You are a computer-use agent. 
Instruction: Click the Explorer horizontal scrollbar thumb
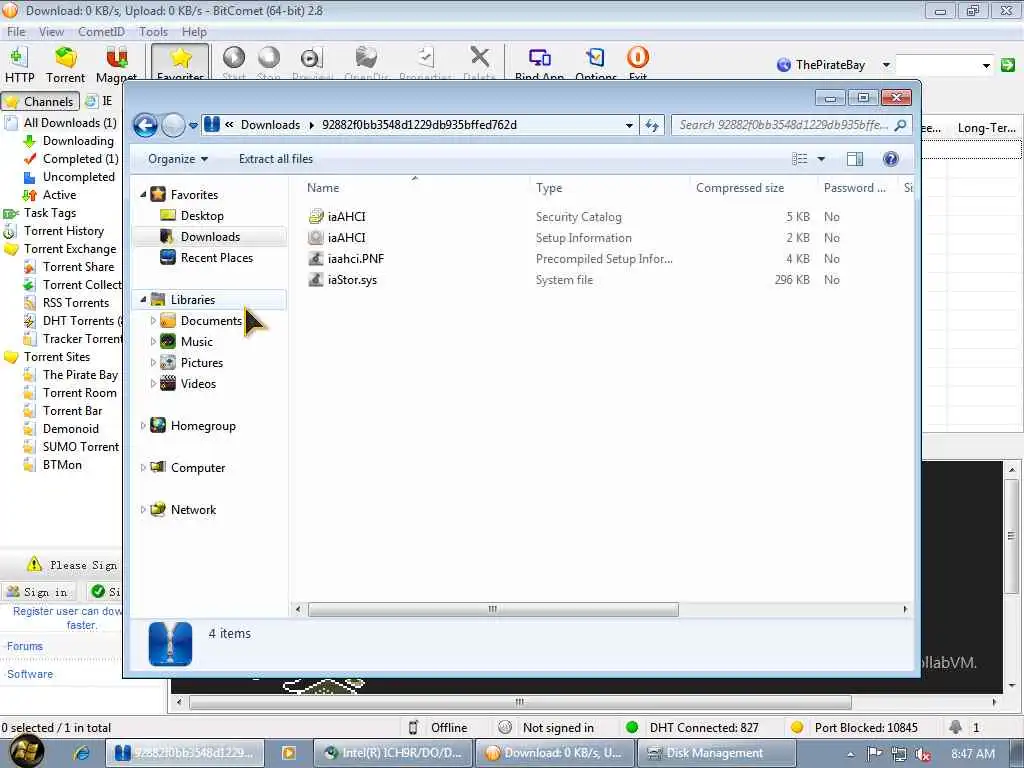coord(493,609)
